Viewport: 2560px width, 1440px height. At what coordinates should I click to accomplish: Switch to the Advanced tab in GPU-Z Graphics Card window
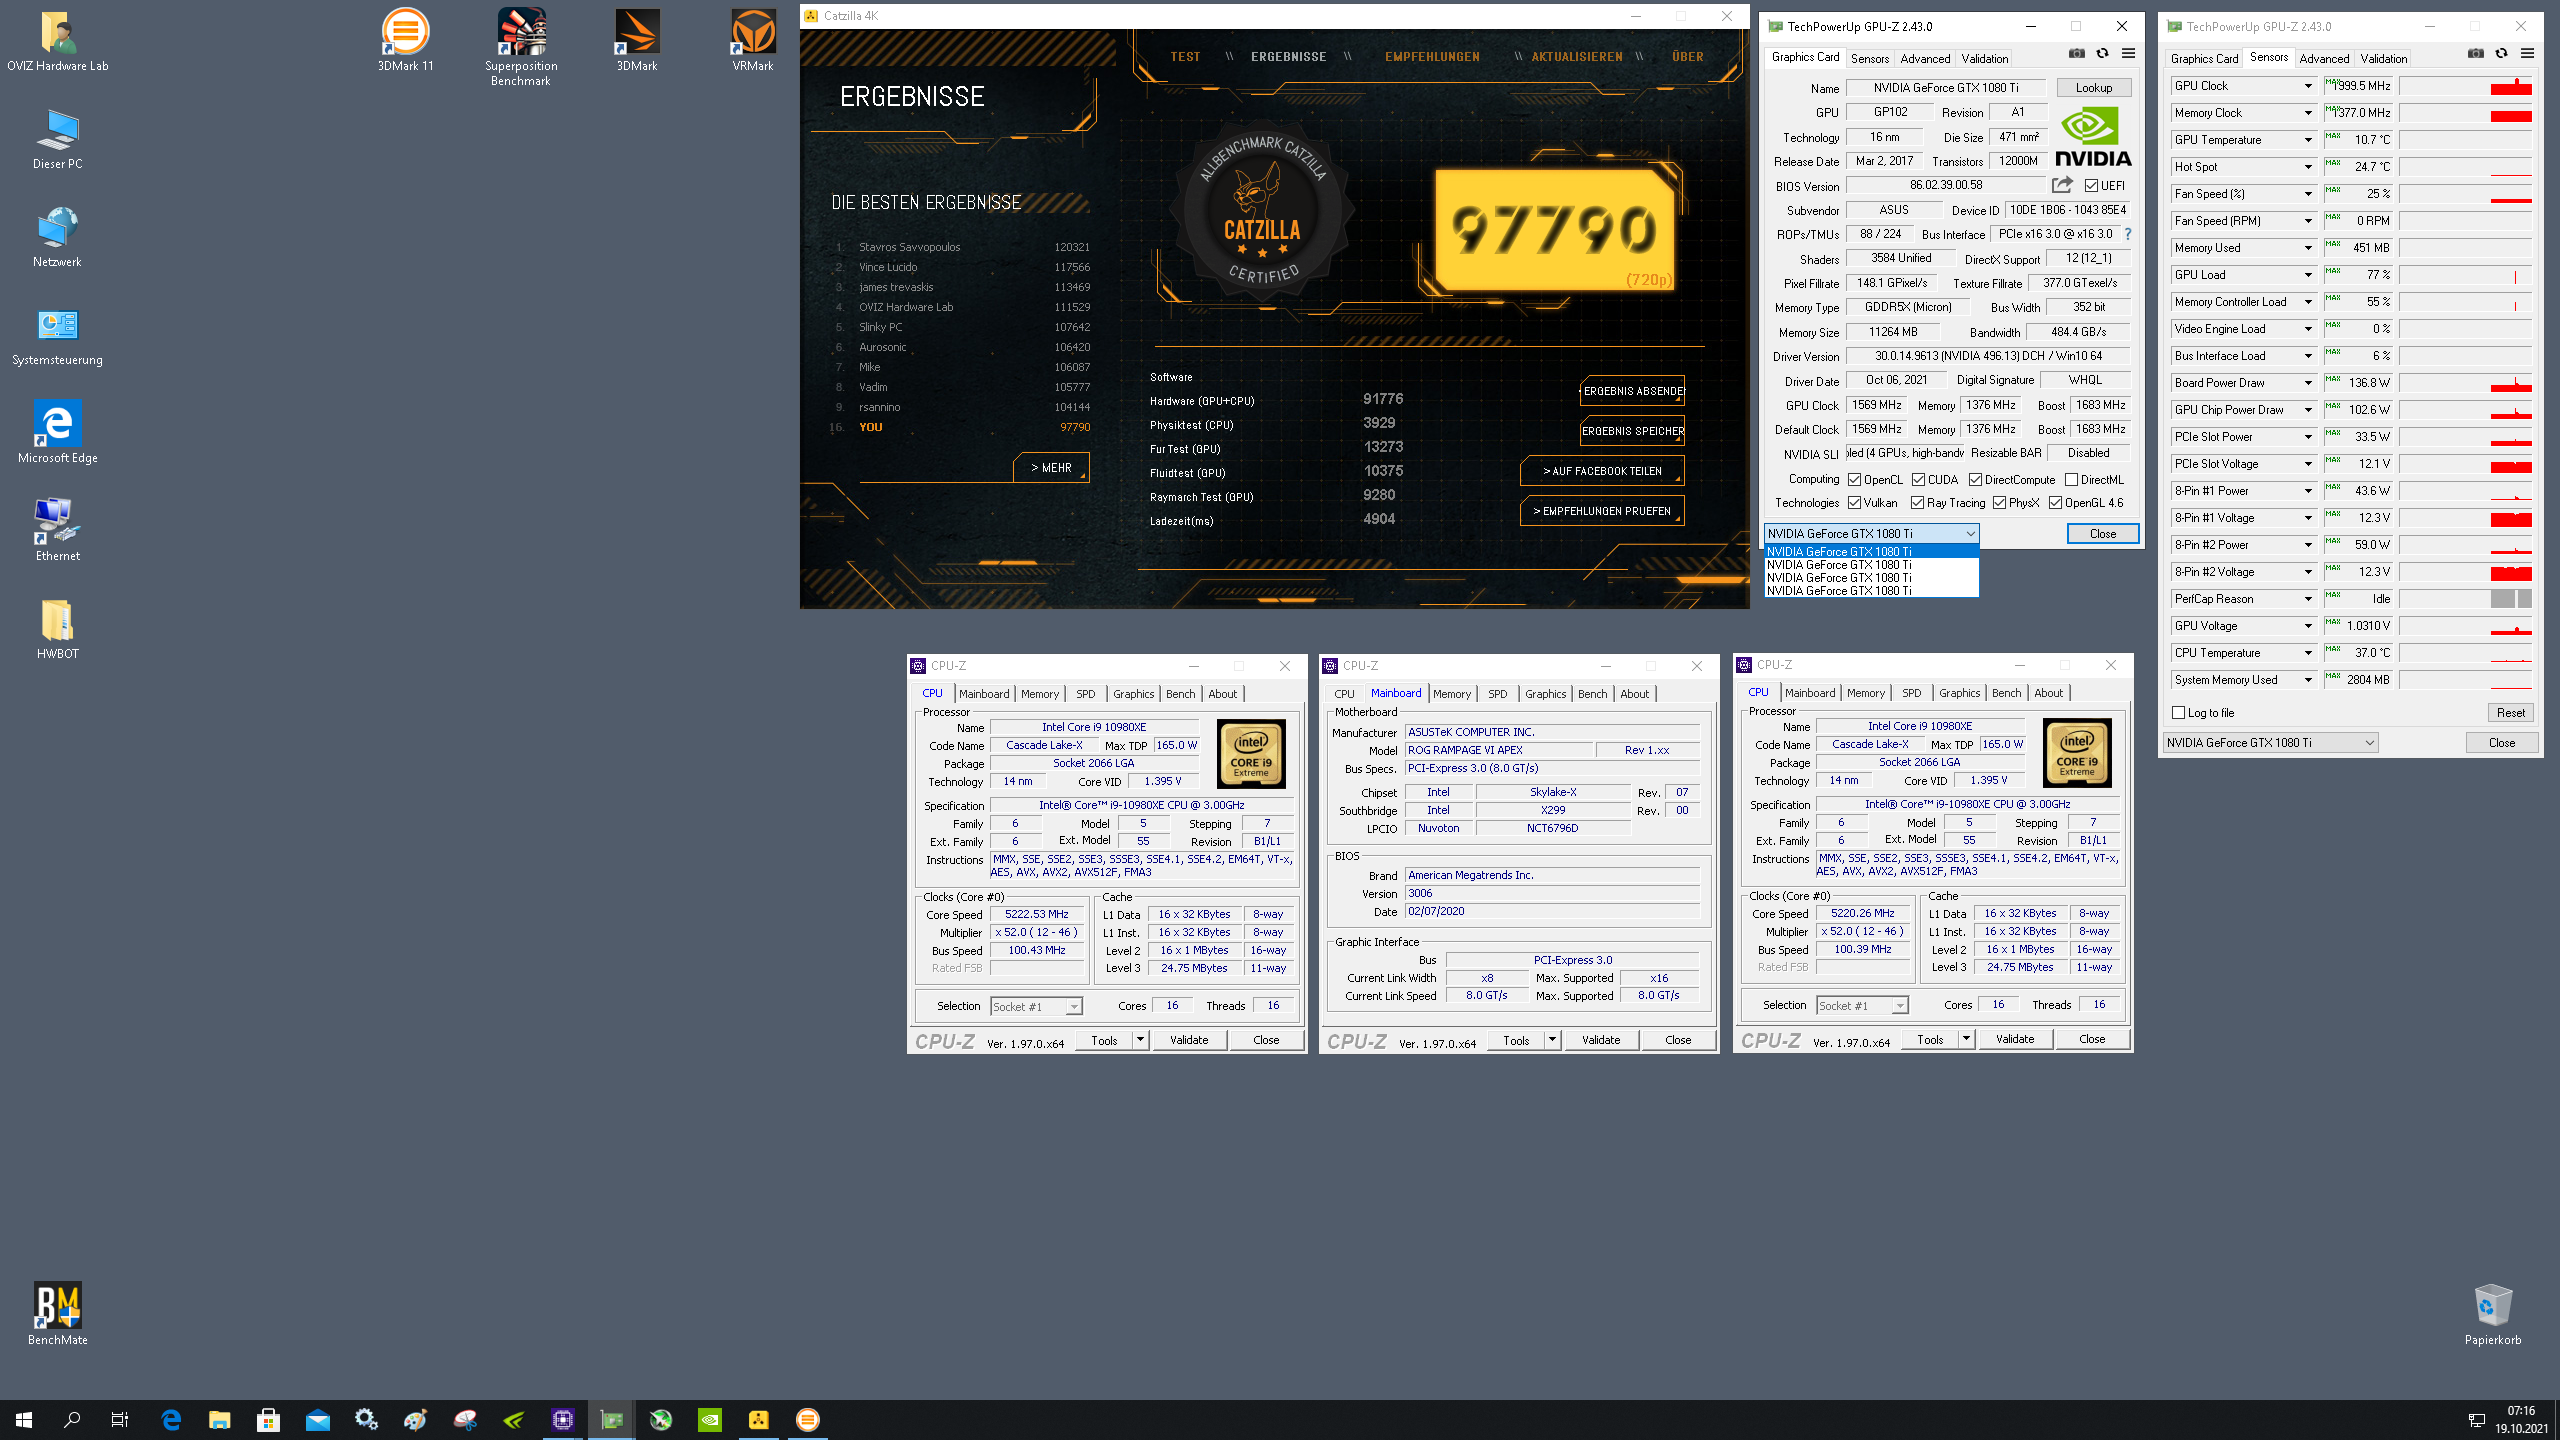click(x=1924, y=59)
